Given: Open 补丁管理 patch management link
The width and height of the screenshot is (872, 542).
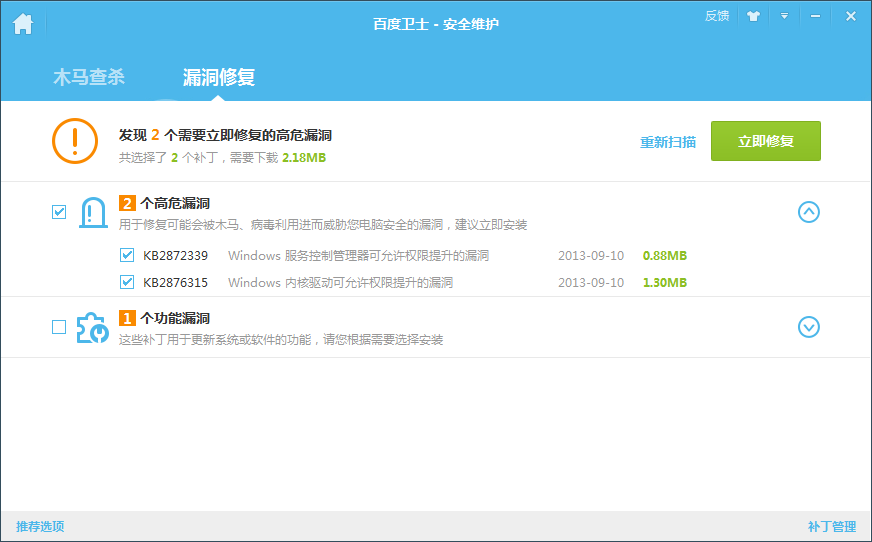Looking at the screenshot, I should tap(832, 526).
